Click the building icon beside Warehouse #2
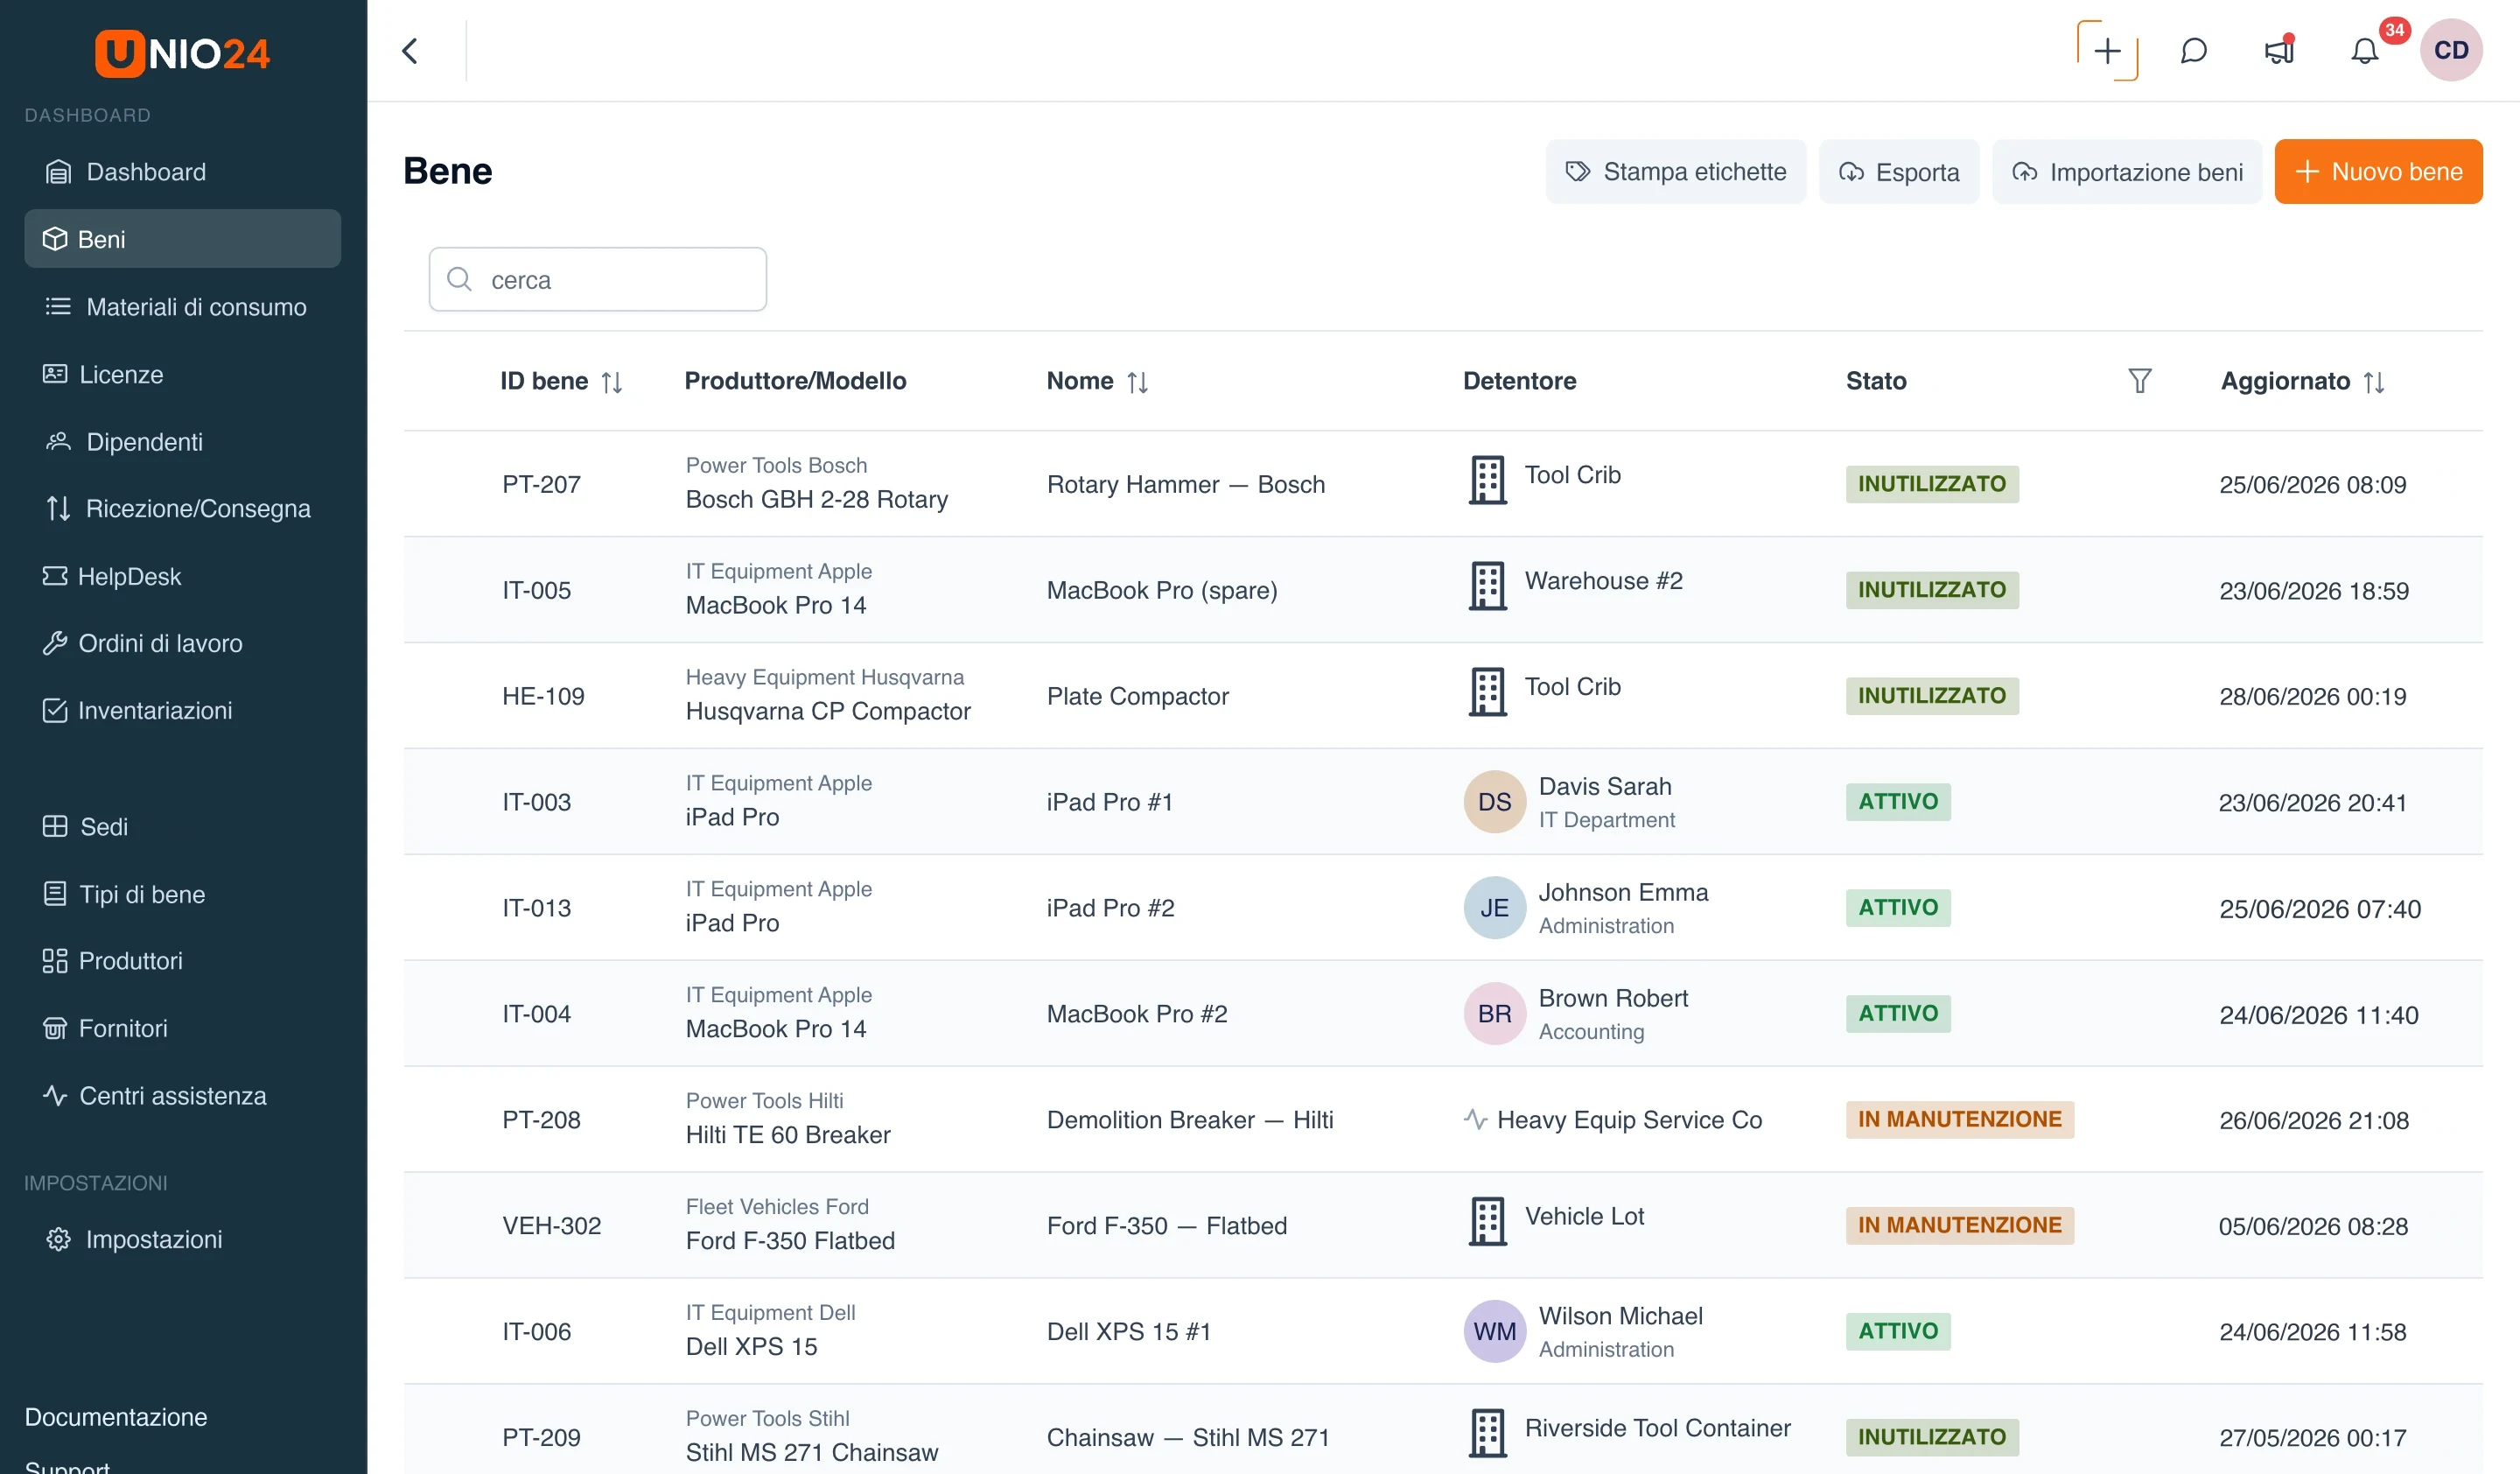 [1487, 586]
